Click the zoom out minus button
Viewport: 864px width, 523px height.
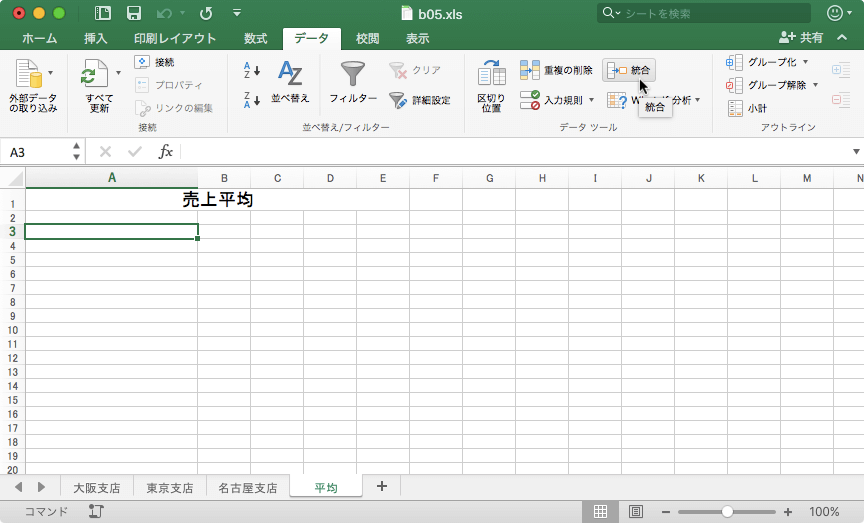[x=666, y=512]
